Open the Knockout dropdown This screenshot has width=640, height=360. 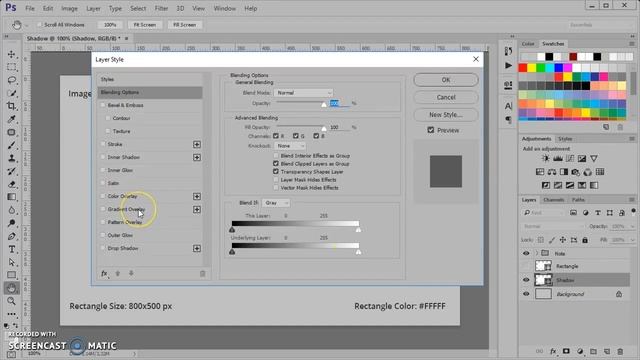[290, 146]
